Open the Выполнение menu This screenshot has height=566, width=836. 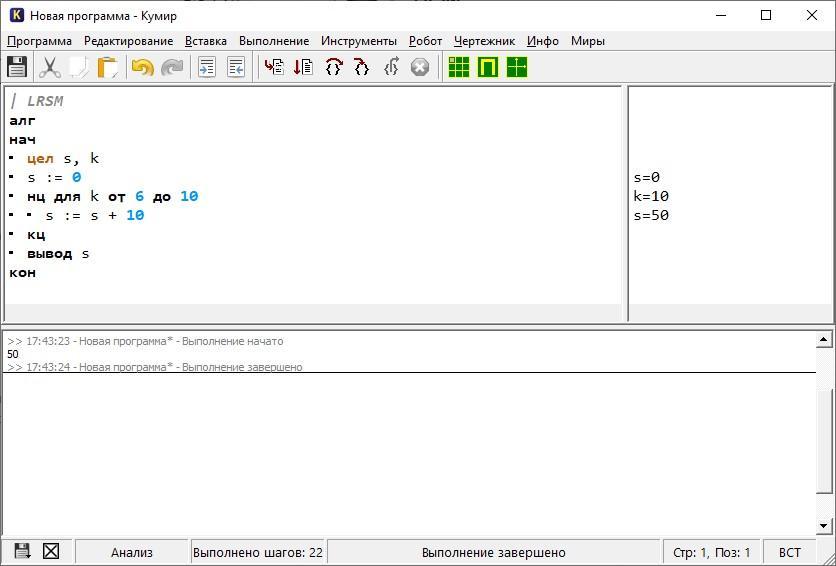274,41
